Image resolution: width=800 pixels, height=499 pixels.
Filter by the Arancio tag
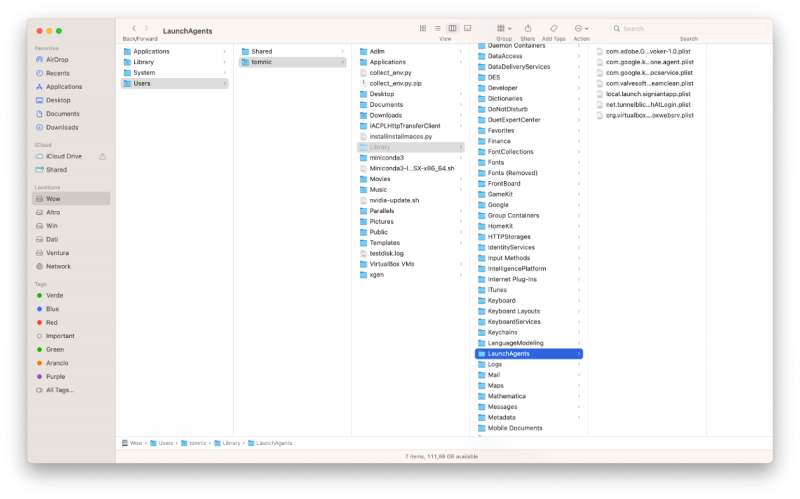(57, 363)
